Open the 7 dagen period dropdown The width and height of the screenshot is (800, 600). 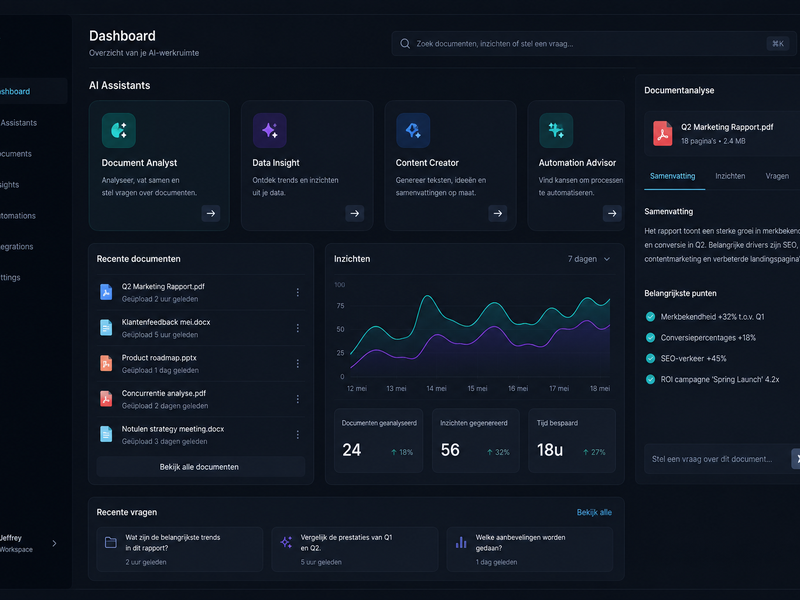[589, 259]
